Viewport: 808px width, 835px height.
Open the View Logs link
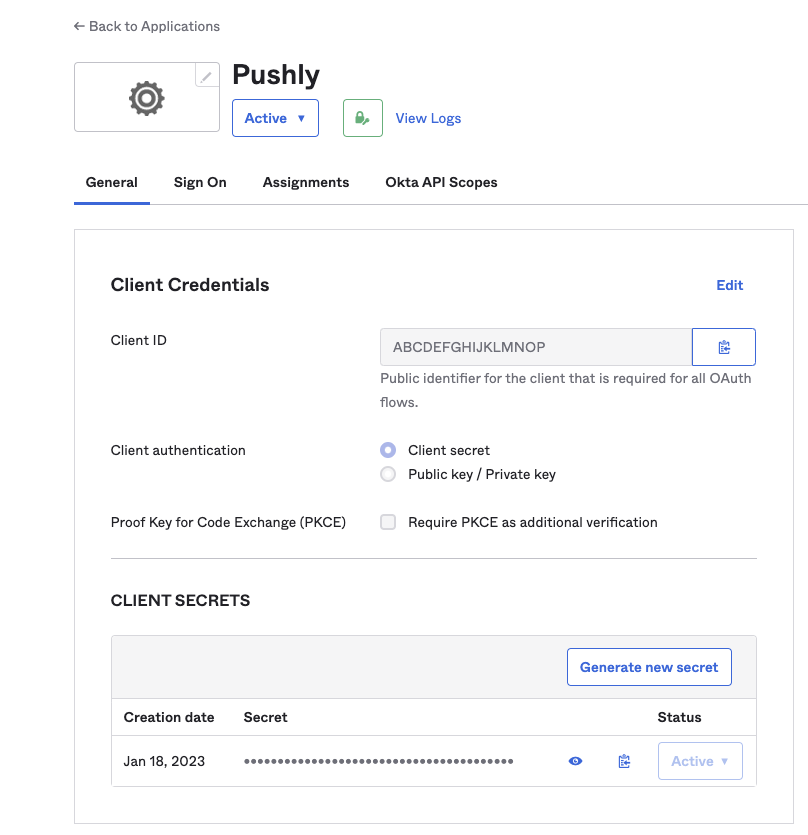pyautogui.click(x=428, y=118)
